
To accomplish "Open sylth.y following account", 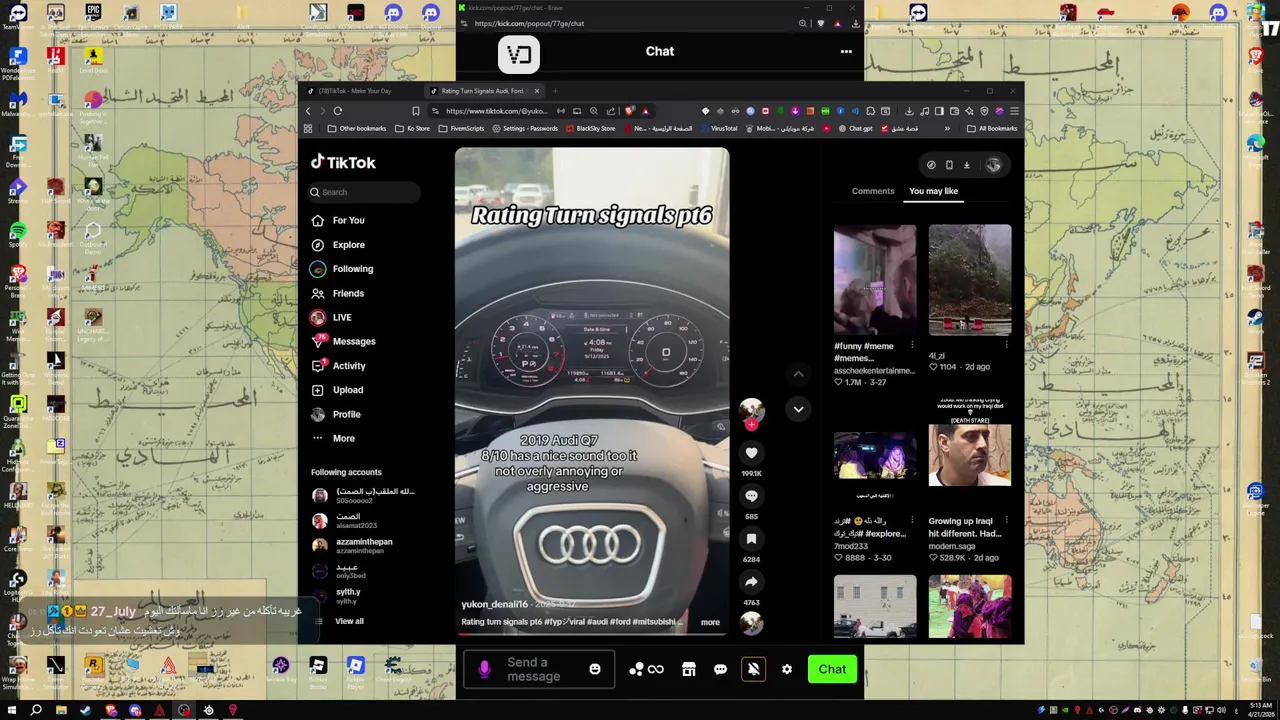I will pos(336,596).
